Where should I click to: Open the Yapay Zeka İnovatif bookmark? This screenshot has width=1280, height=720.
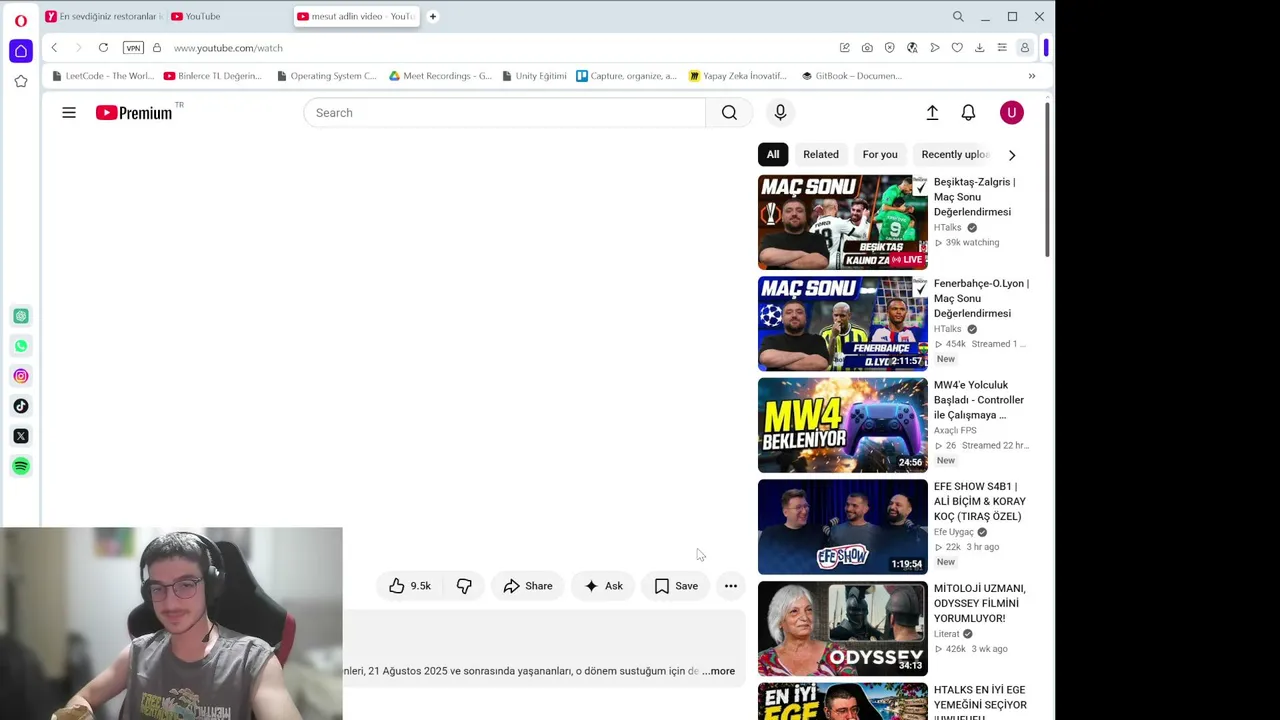(x=738, y=76)
